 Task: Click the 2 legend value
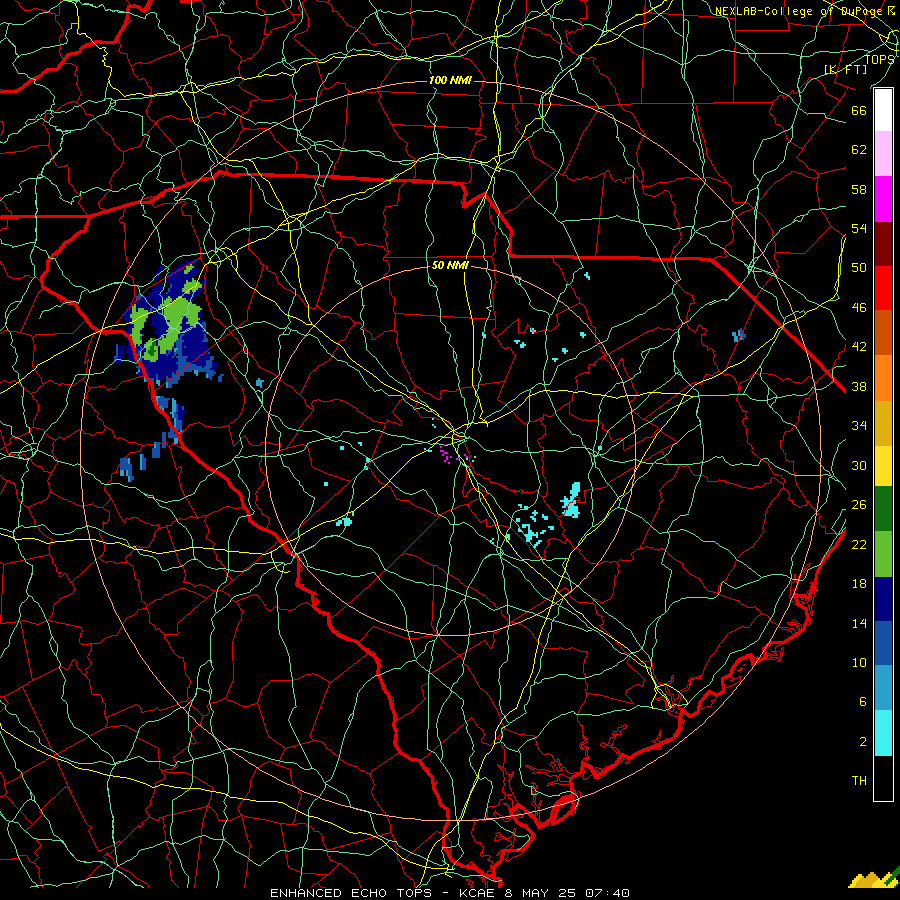862,742
